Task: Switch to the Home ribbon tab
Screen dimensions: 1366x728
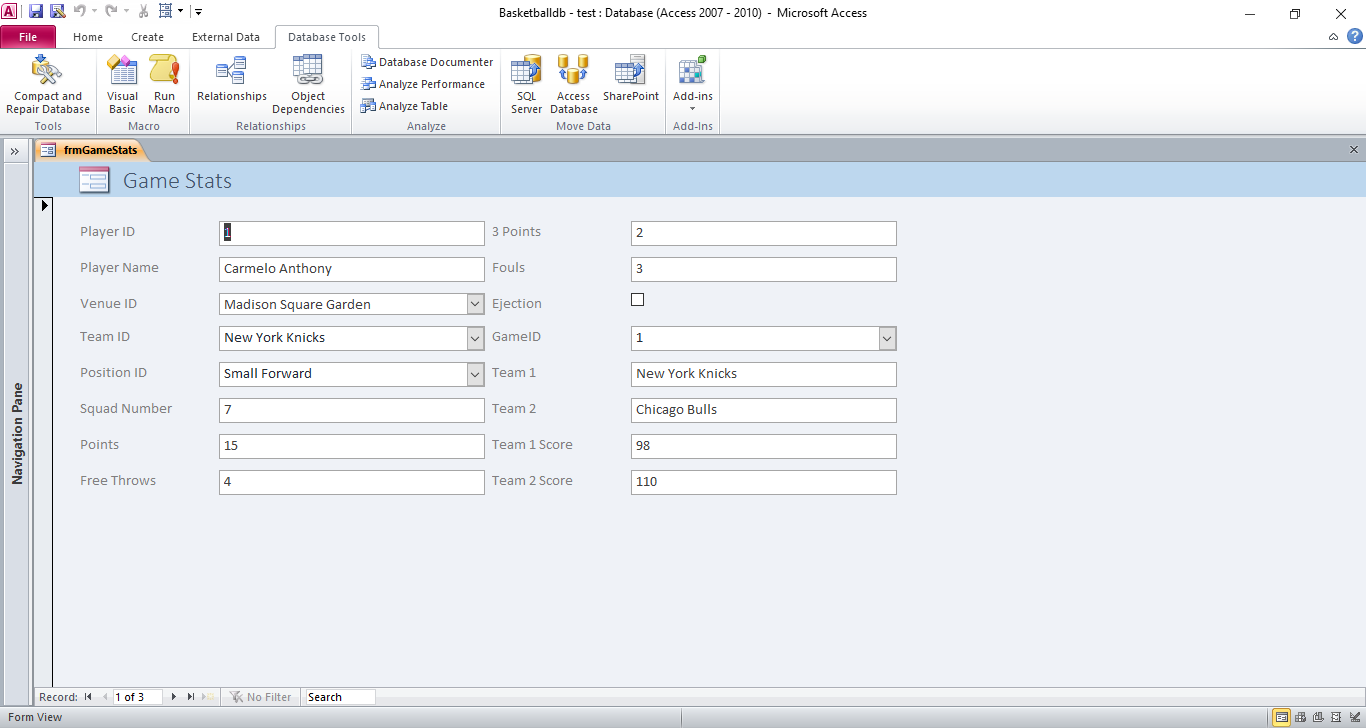Action: pyautogui.click(x=88, y=37)
